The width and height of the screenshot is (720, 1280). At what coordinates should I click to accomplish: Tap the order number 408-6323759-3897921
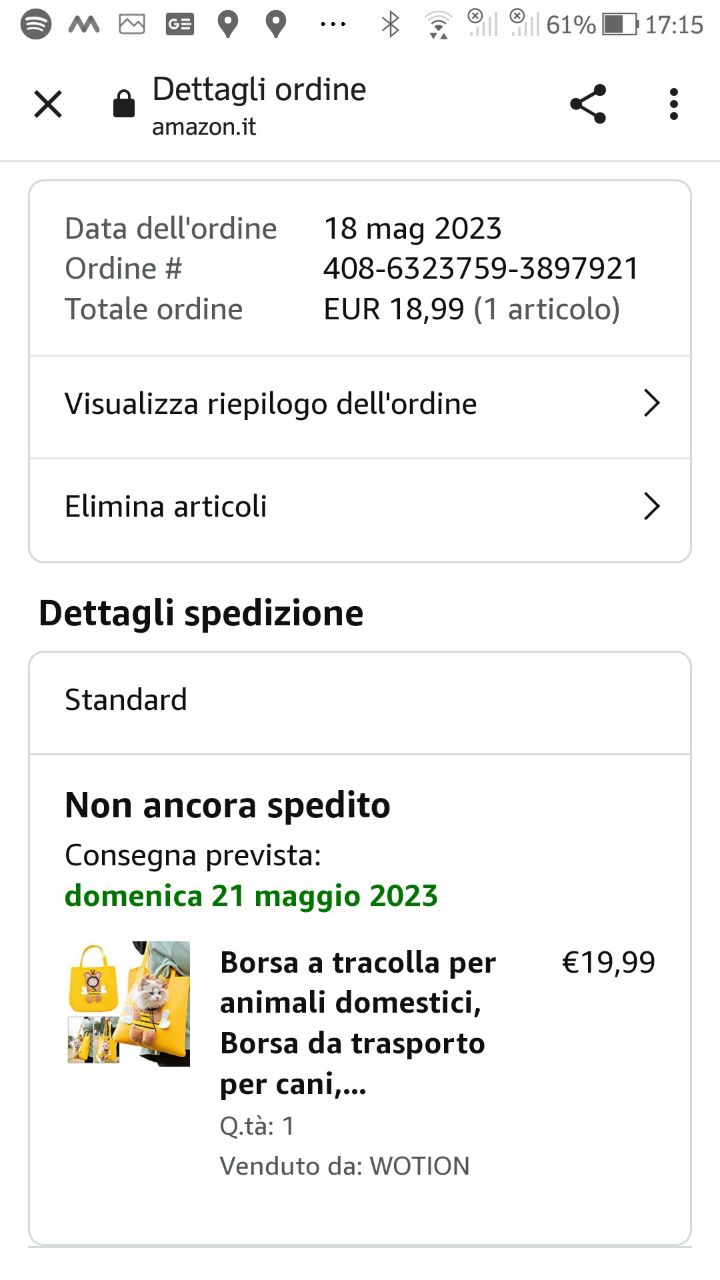(x=481, y=269)
